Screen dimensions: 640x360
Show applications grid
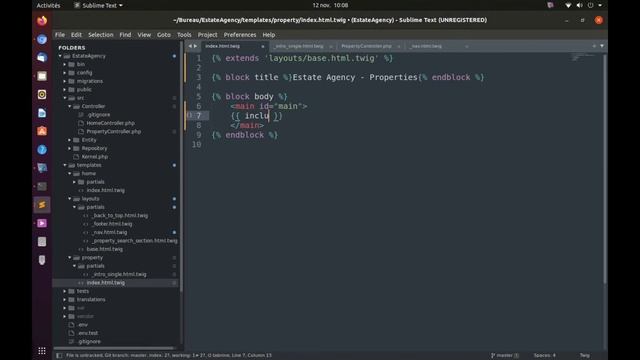pyautogui.click(x=42, y=351)
